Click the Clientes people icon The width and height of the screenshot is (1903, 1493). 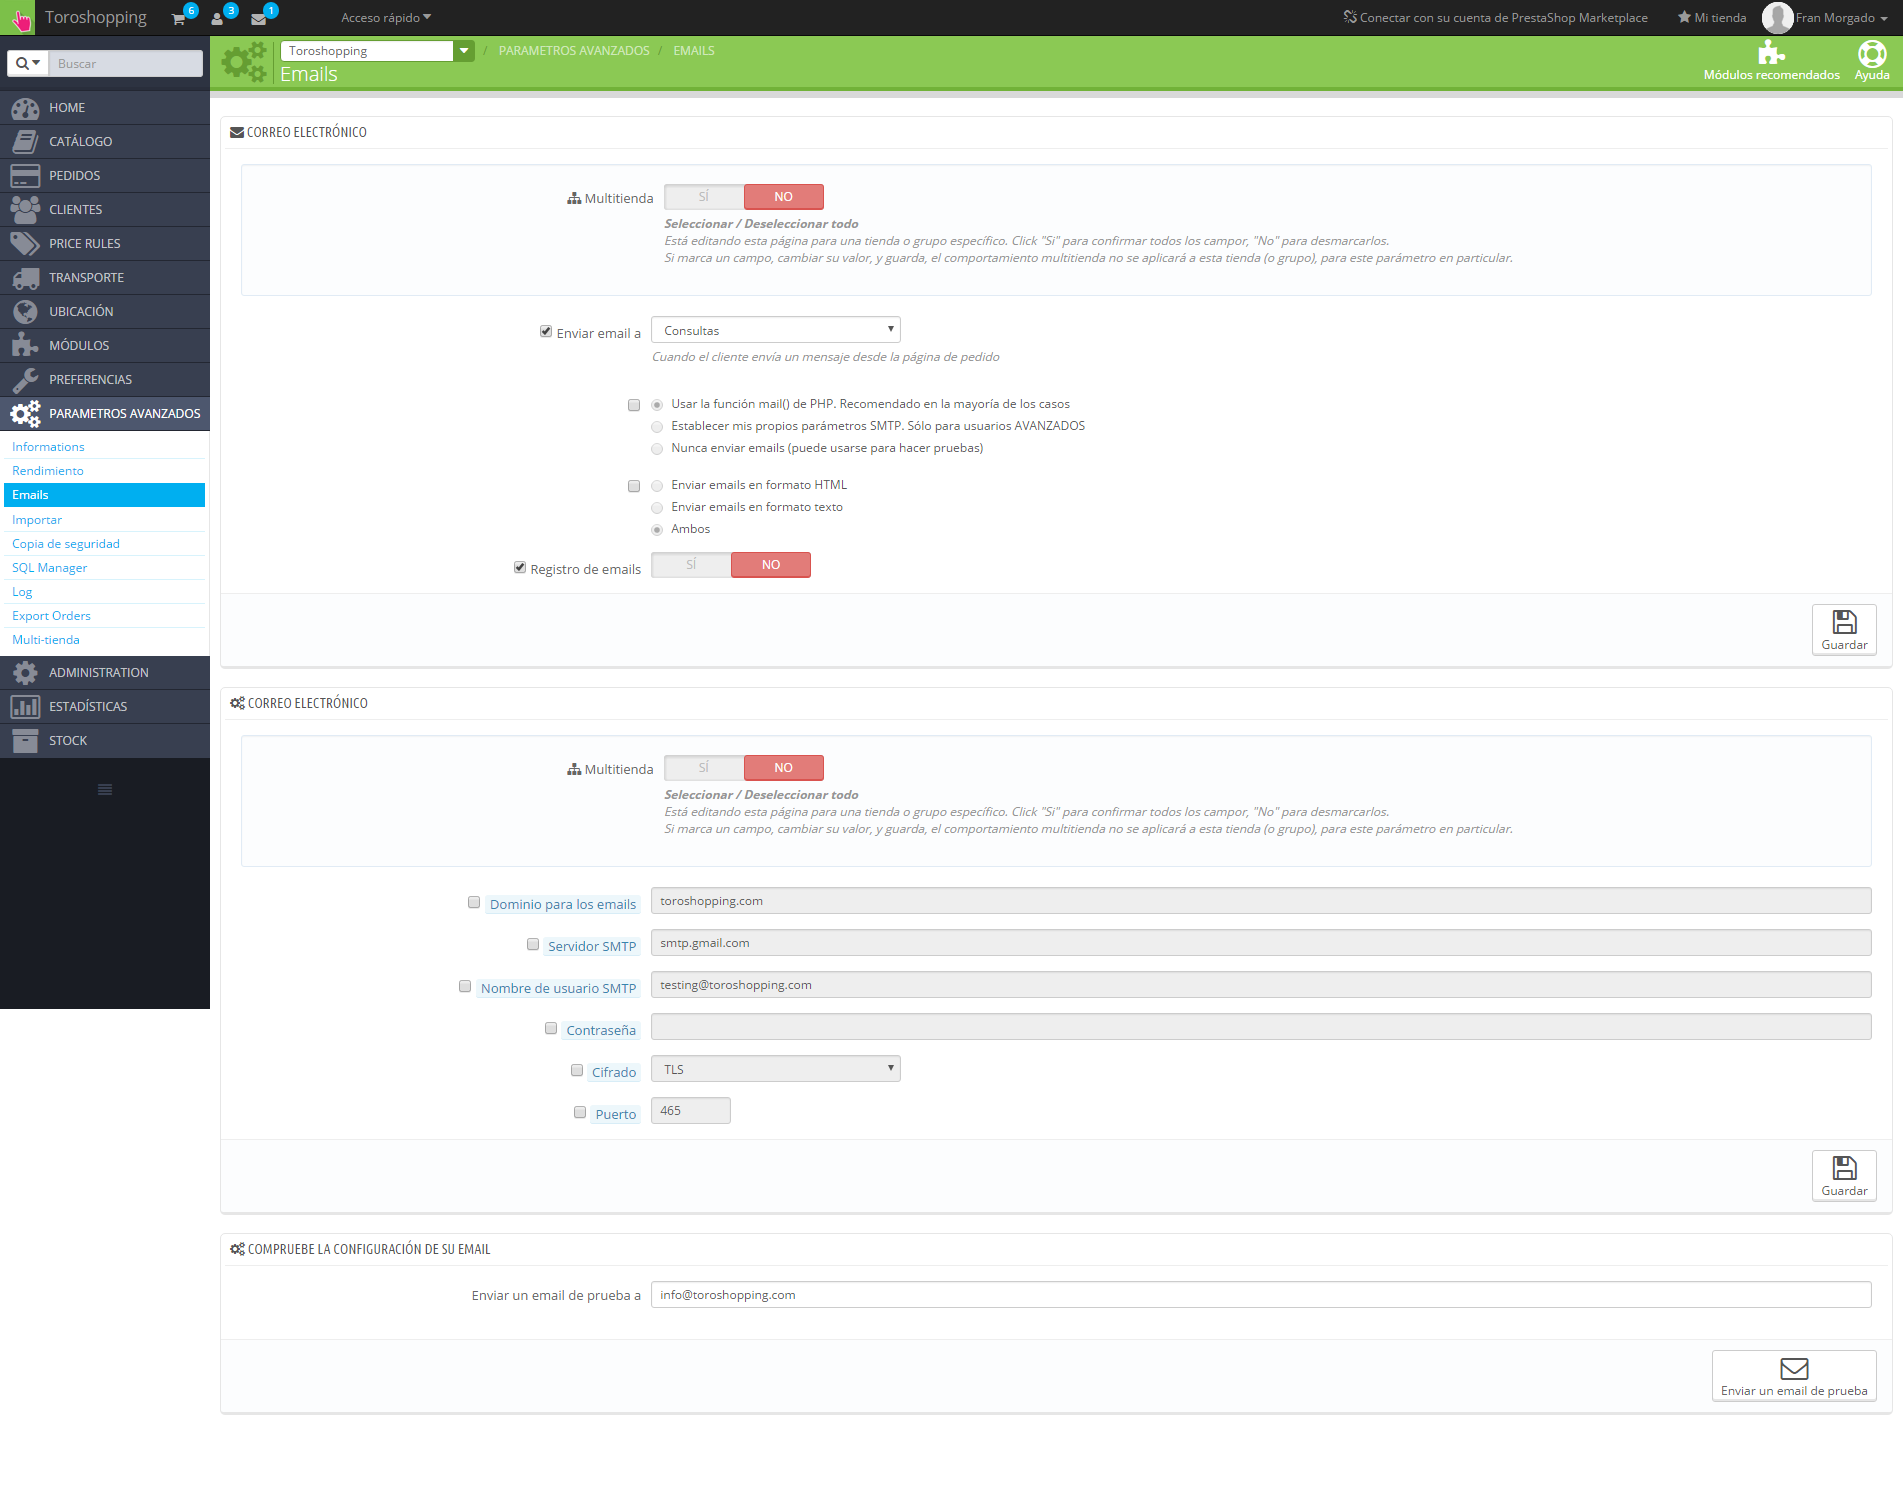[25, 210]
